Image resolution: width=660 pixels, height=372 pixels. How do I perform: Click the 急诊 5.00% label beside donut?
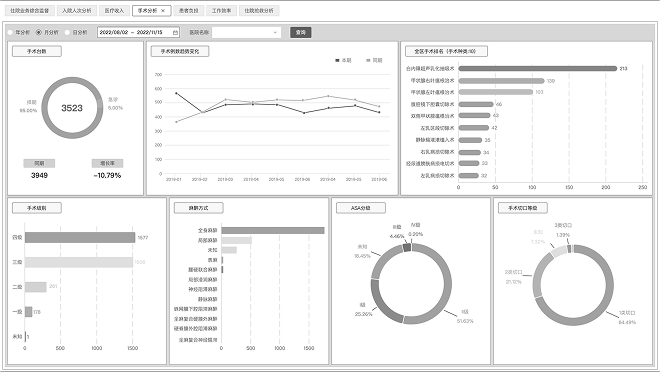coord(115,104)
